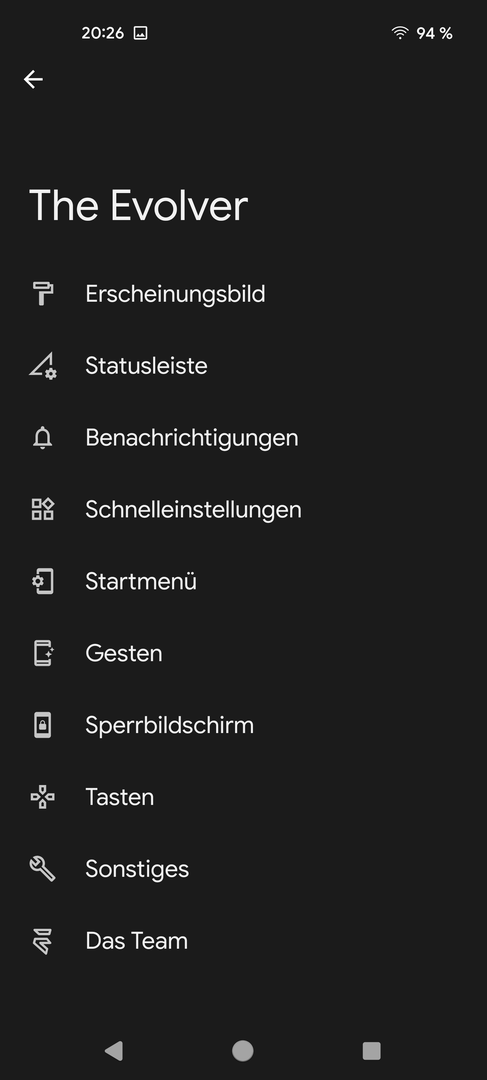Viewport: 487px width, 1080px height.
Task: Open Schnelleinstellungen settings
Action: tap(243, 510)
